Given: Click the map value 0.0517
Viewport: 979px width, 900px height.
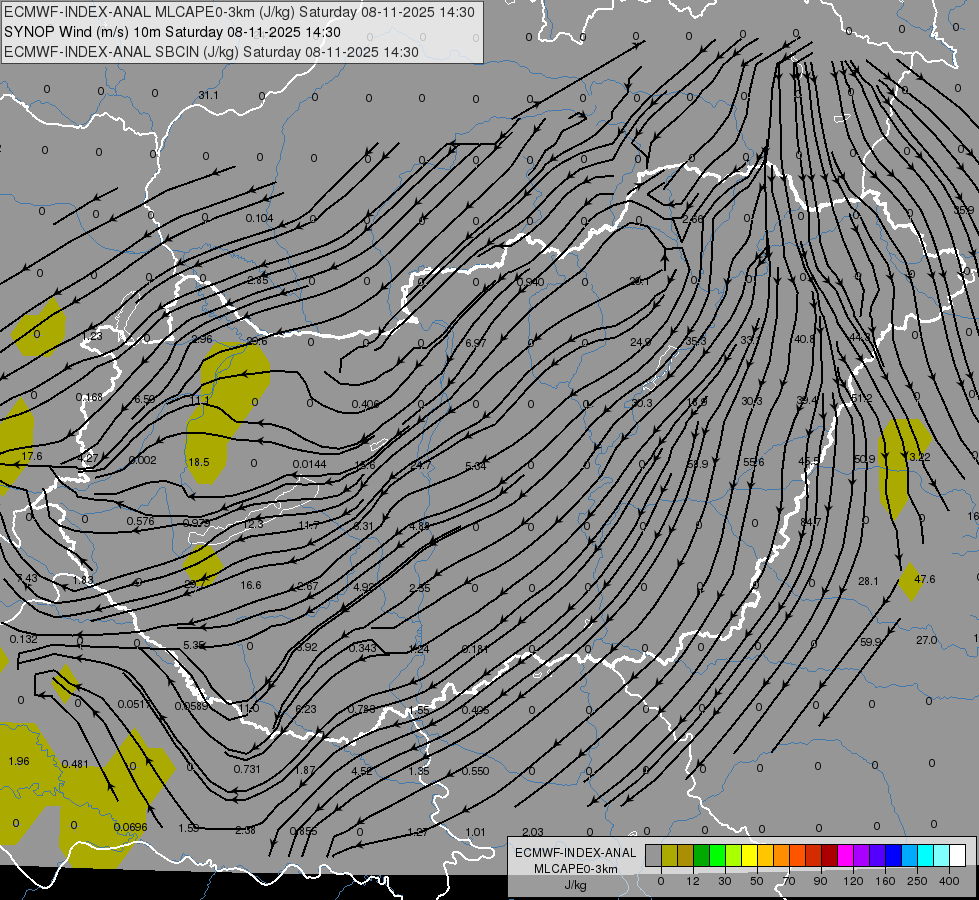Looking at the screenshot, I should coord(134,704).
